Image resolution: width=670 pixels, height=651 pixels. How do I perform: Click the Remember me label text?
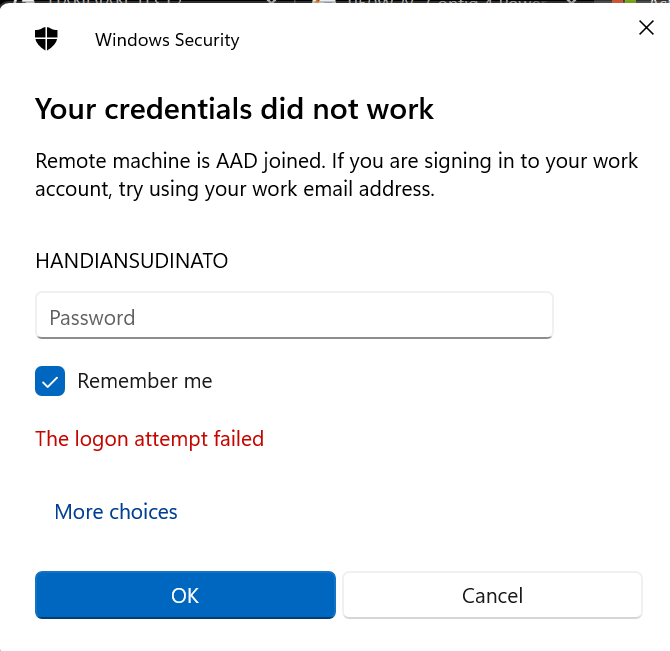pos(144,381)
